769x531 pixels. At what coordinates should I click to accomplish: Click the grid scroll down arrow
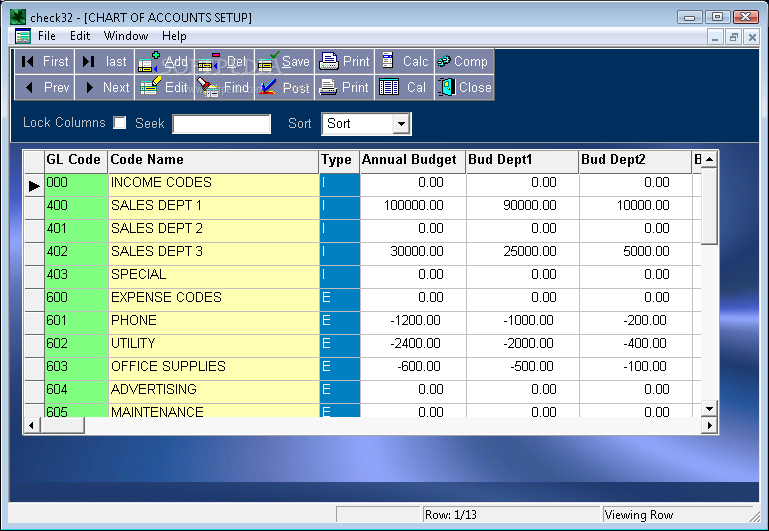pyautogui.click(x=709, y=408)
